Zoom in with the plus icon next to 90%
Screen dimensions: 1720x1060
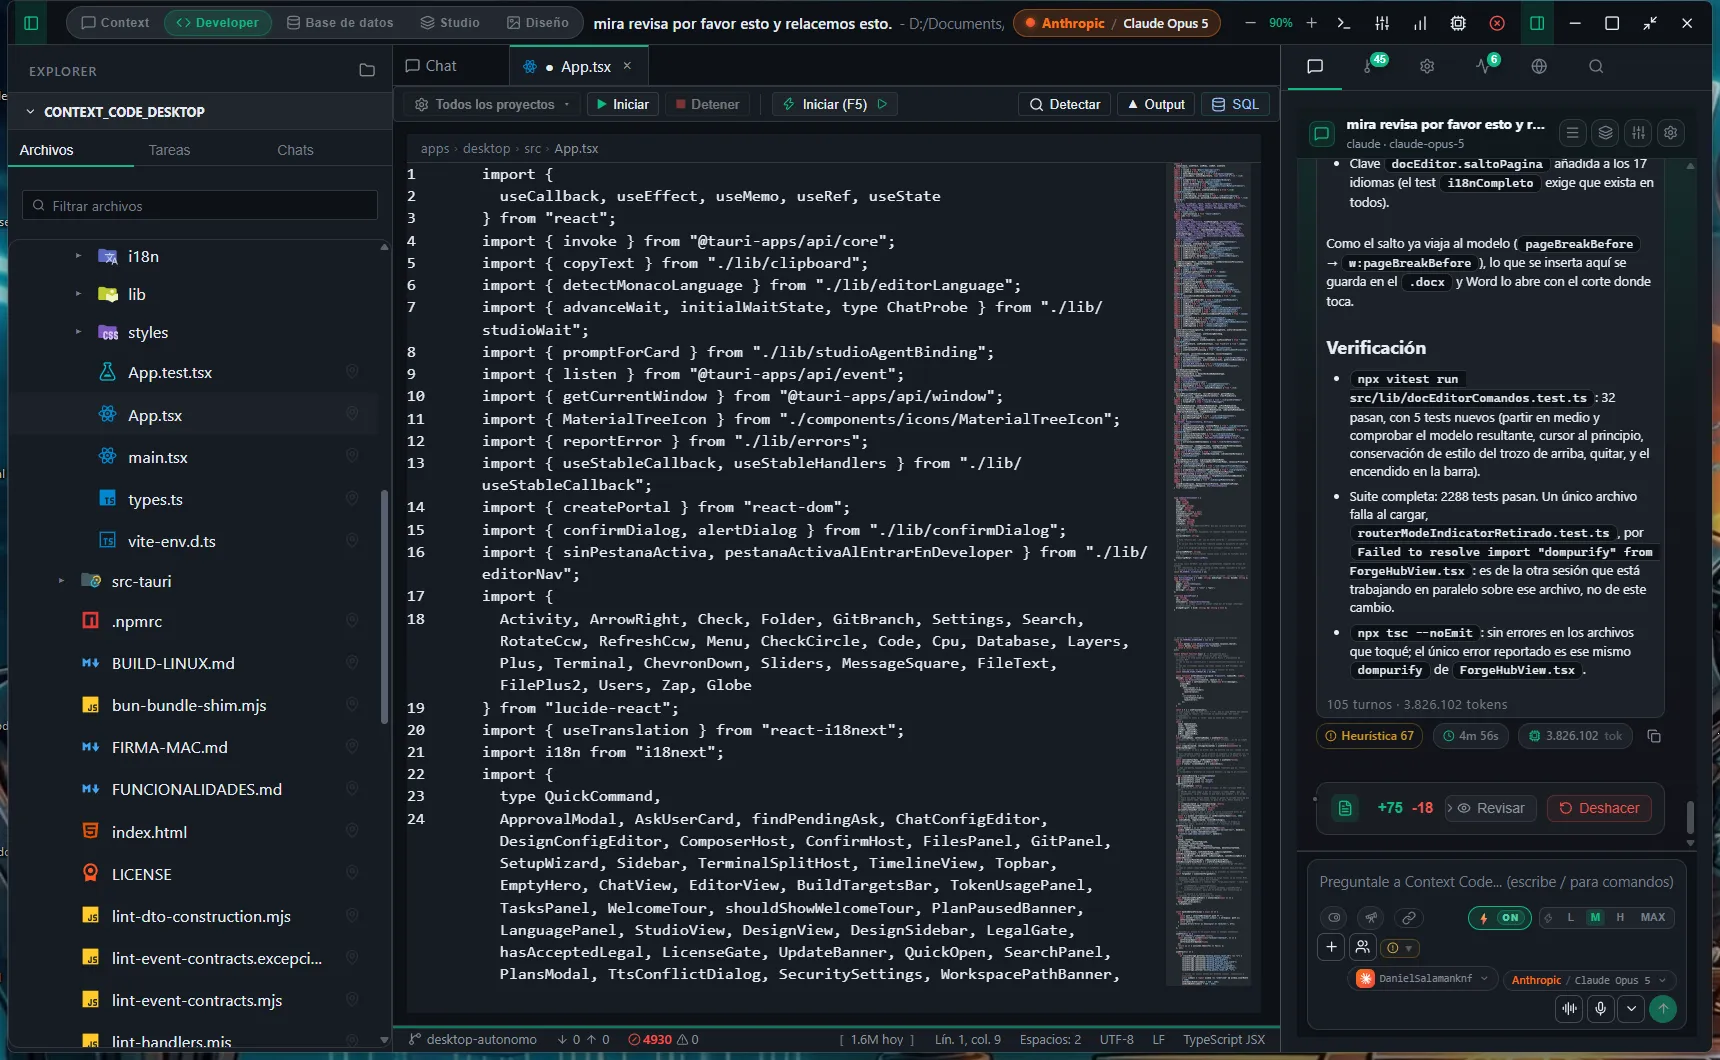1311,23
